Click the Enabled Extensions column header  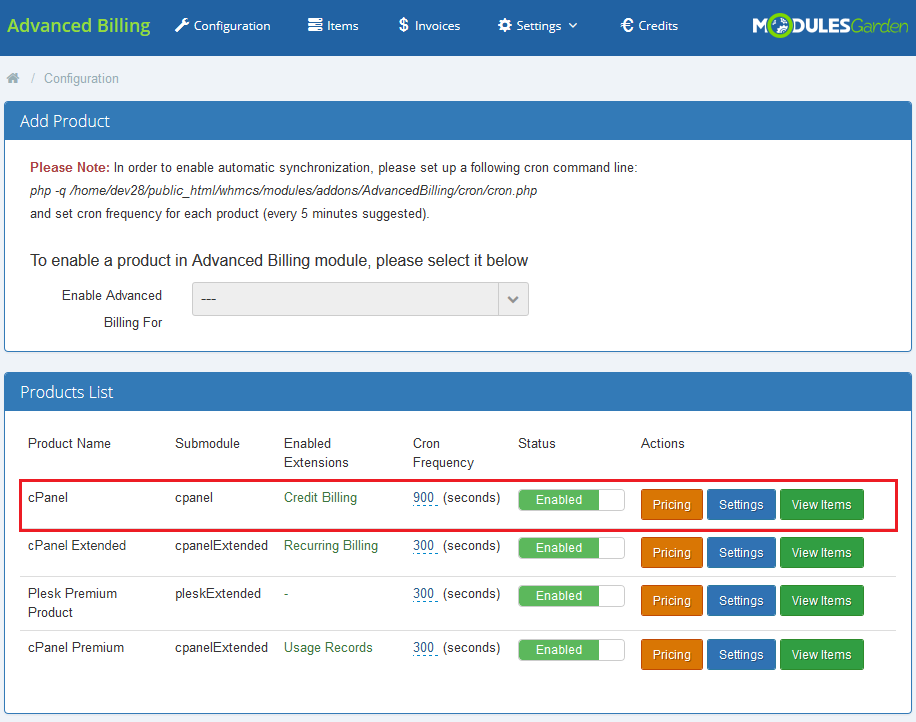(316, 453)
